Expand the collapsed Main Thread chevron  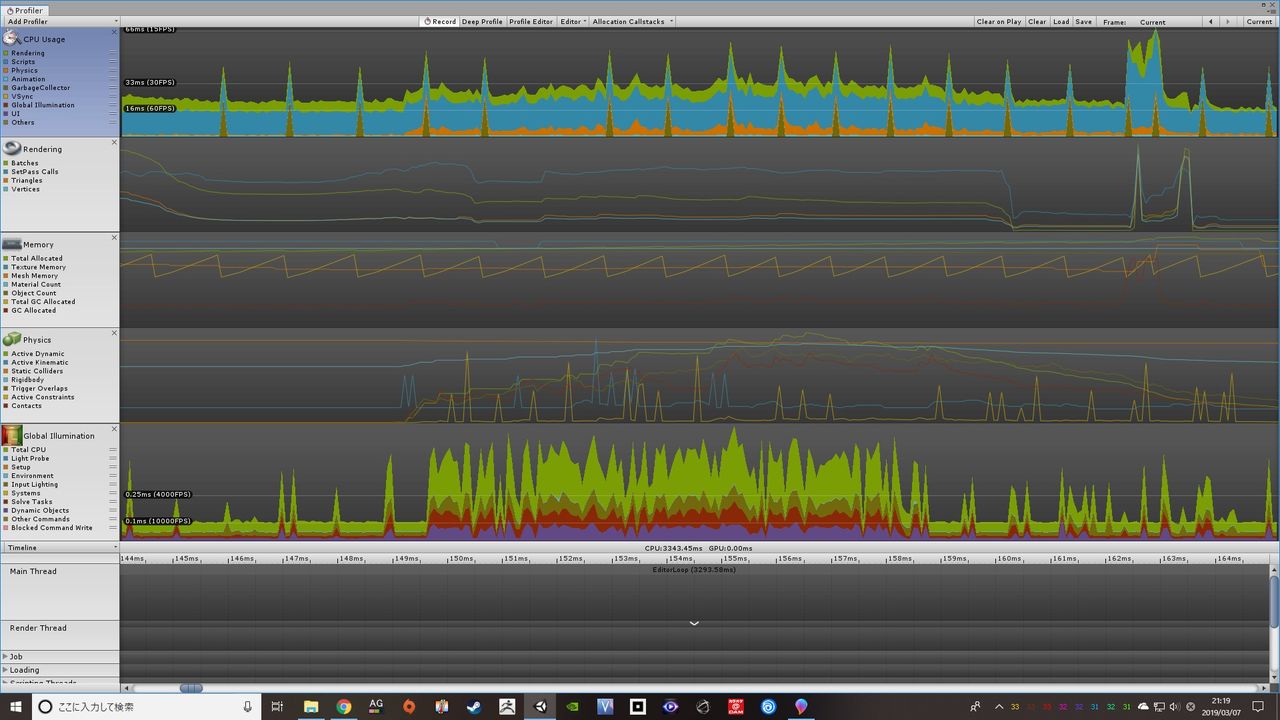pyautogui.click(x=694, y=623)
